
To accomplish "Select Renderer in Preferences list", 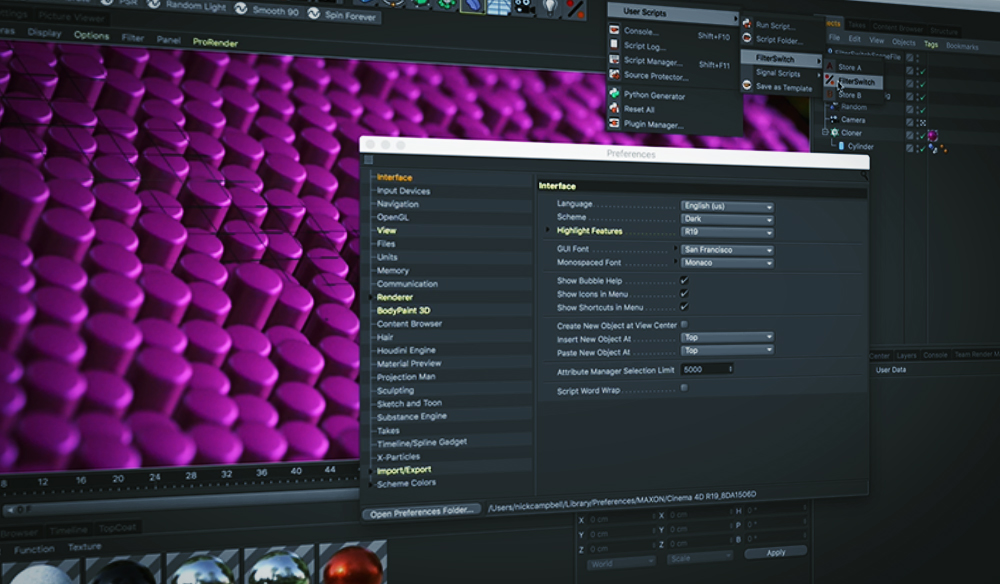I will [395, 297].
